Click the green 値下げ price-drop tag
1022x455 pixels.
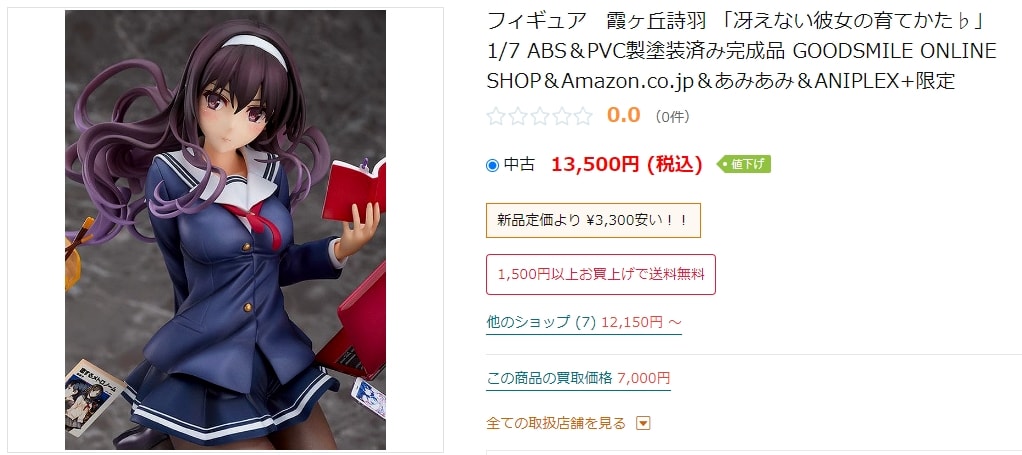(x=744, y=164)
